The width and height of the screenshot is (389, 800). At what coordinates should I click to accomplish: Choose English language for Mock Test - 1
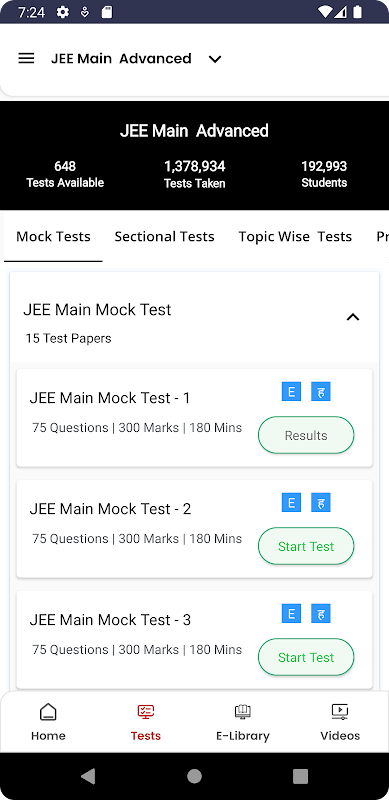[x=291, y=392]
